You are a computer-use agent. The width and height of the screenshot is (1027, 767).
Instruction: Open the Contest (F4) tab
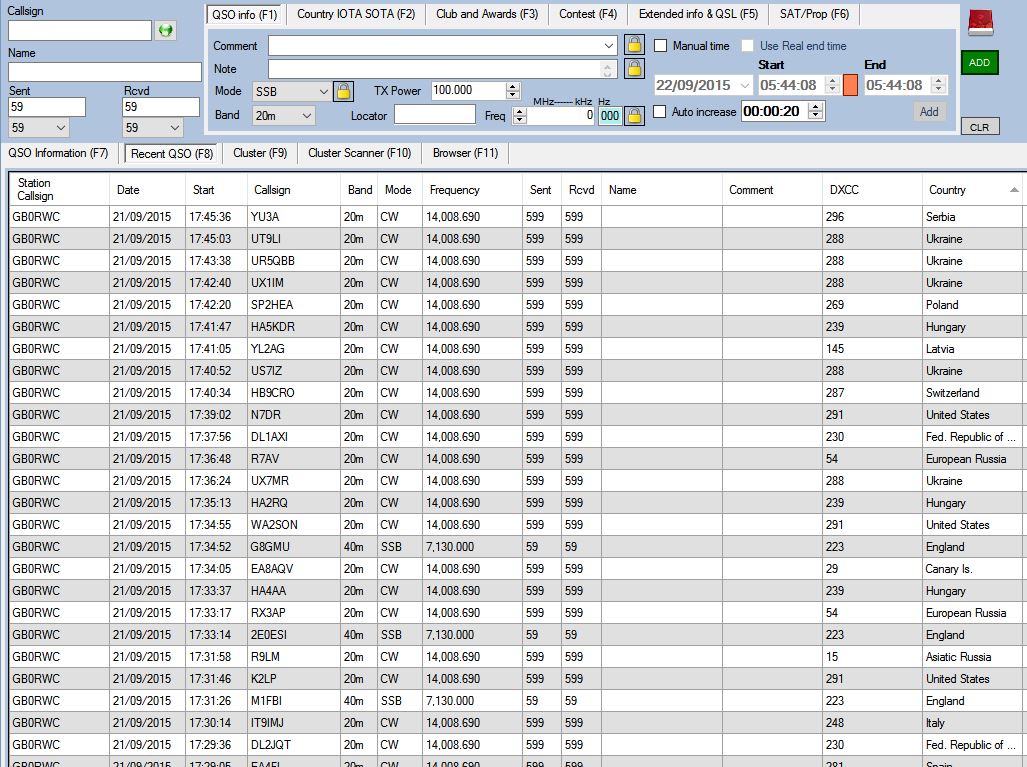(588, 14)
